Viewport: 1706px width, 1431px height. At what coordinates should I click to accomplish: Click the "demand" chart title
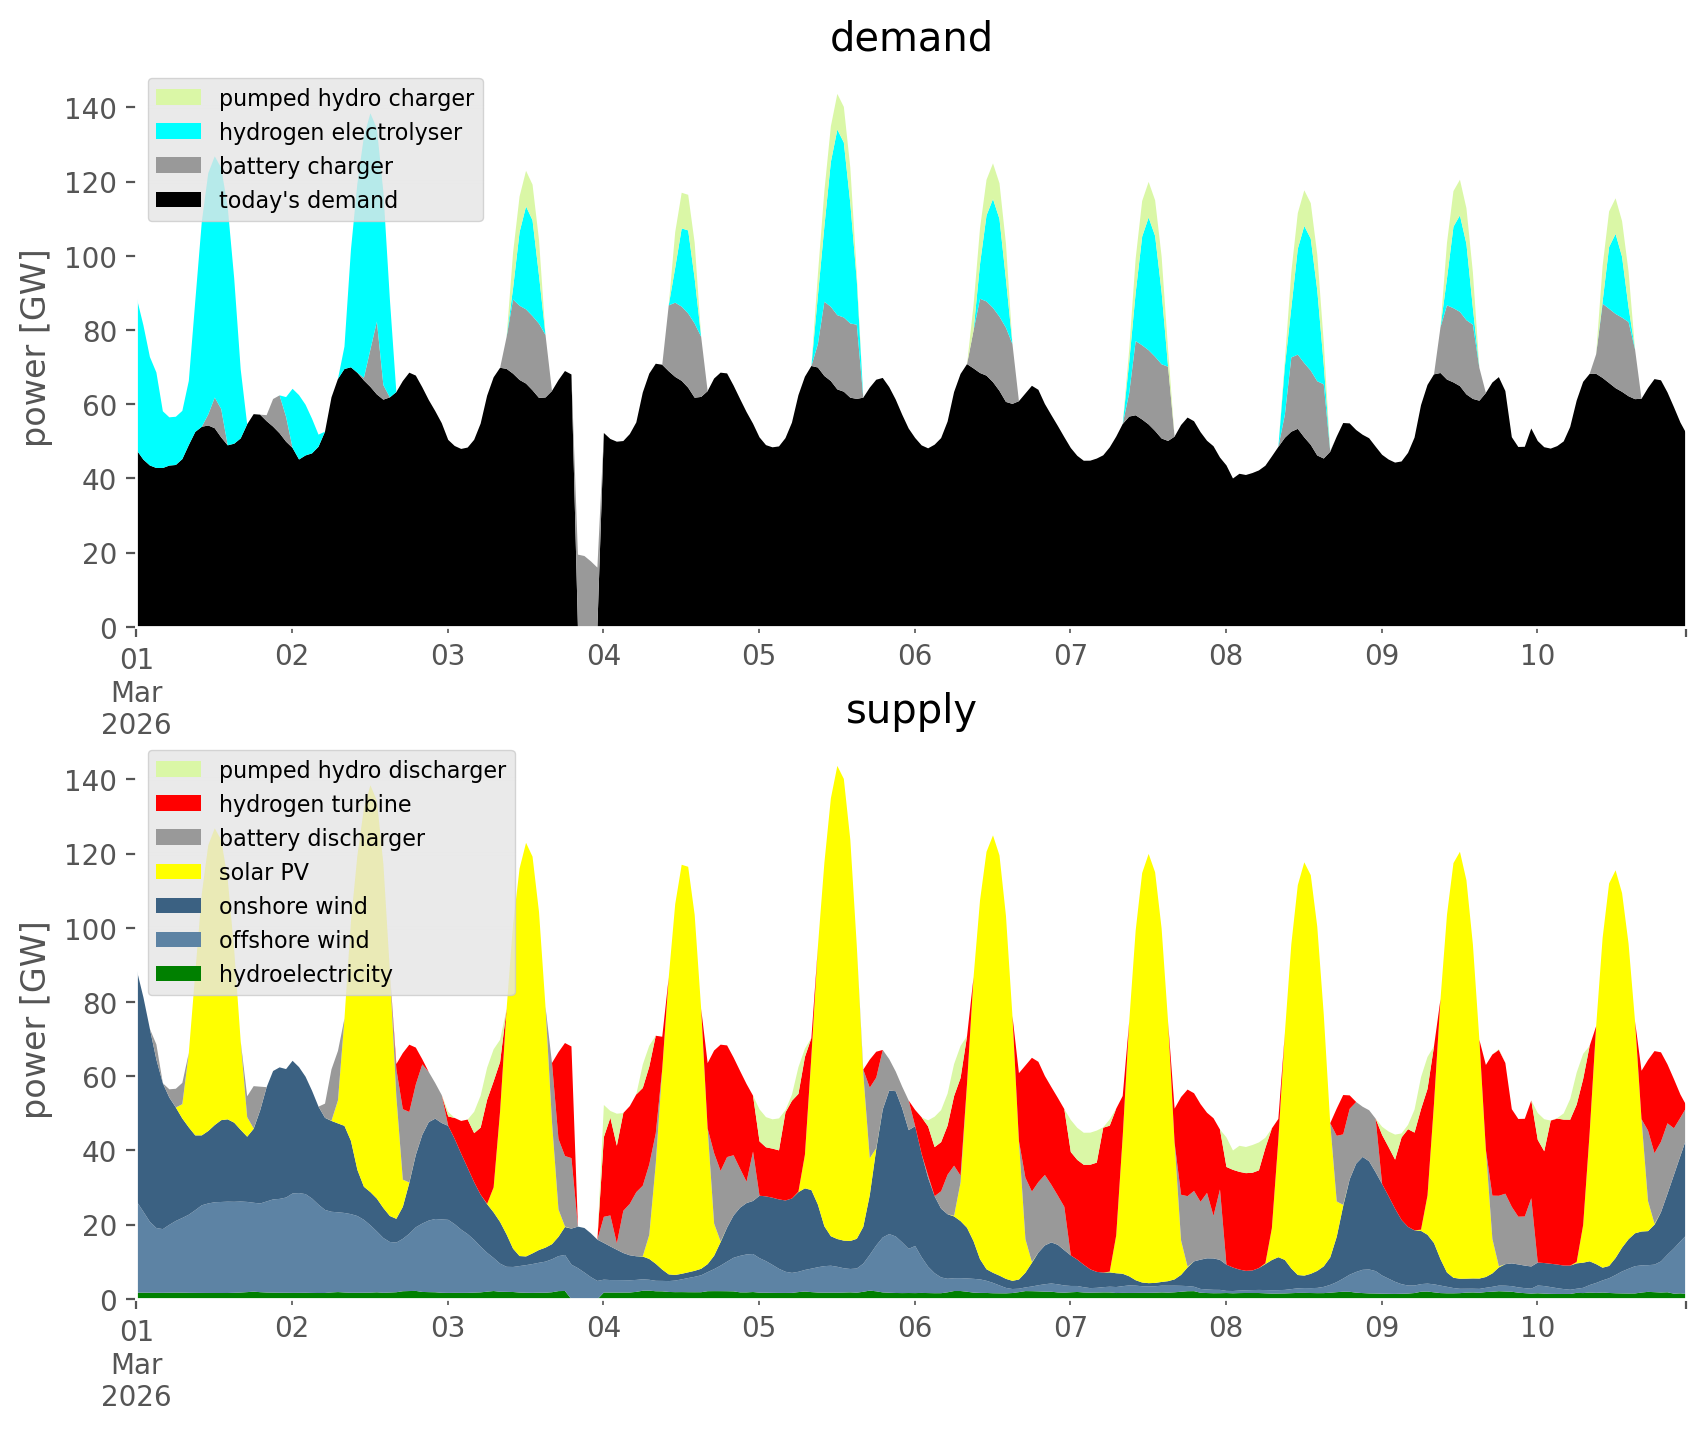[910, 38]
